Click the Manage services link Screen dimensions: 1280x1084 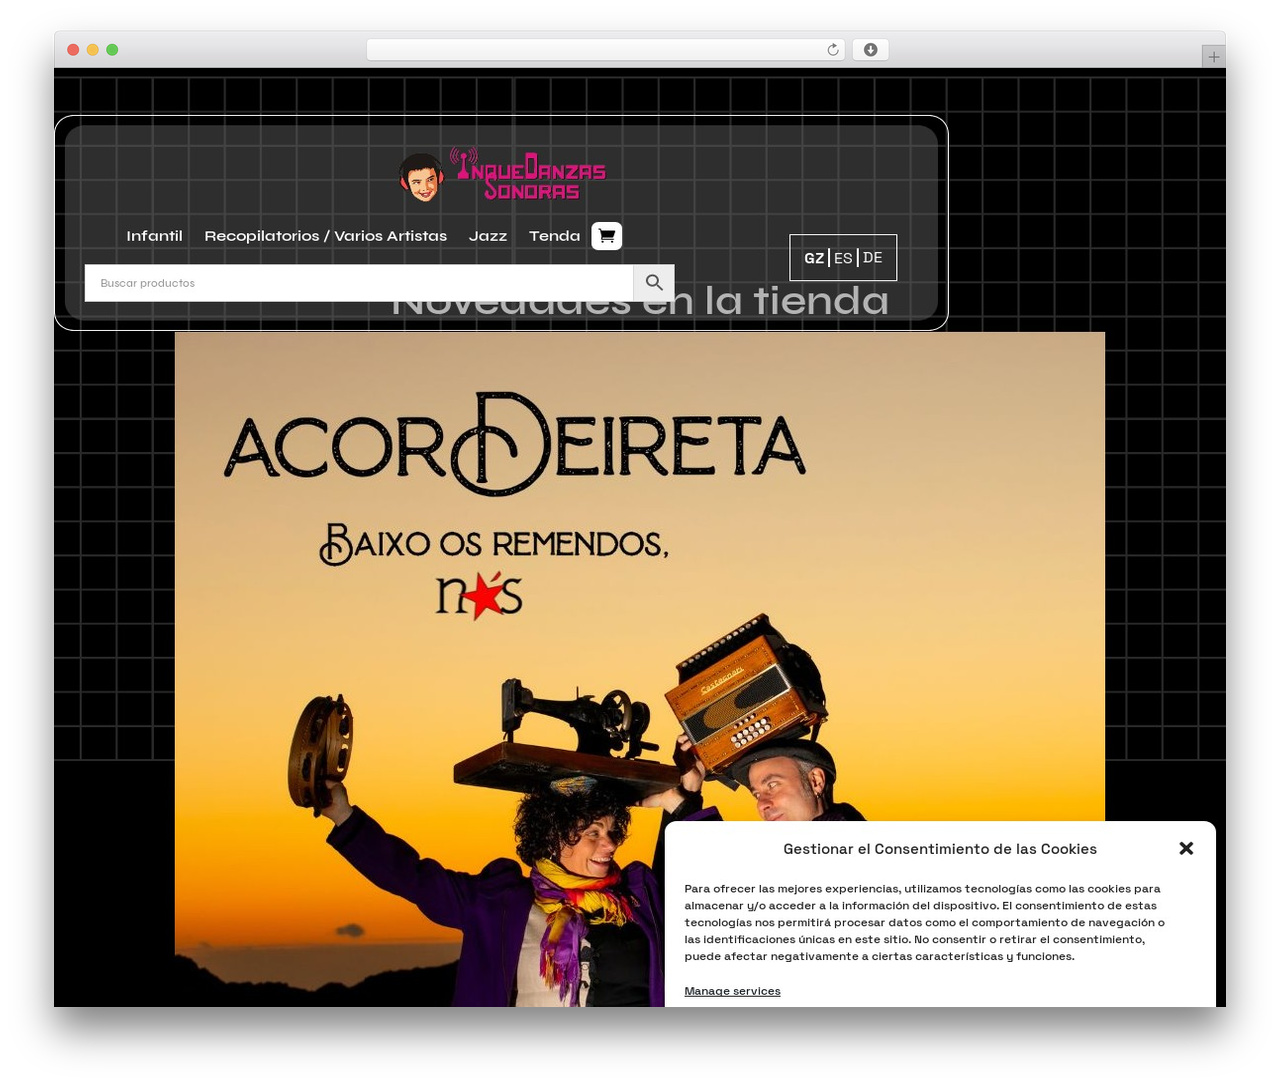pyautogui.click(x=732, y=991)
